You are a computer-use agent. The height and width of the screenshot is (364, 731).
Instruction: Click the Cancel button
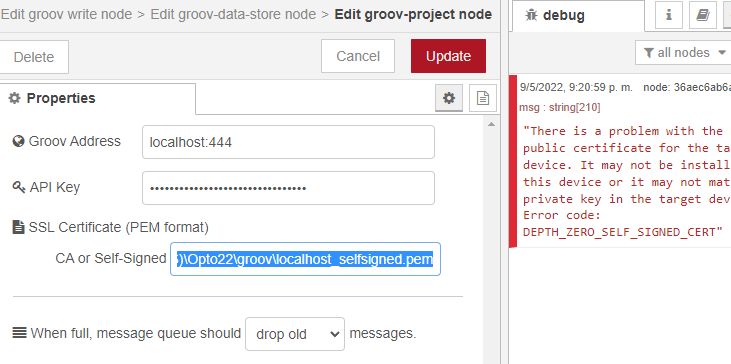pos(358,56)
